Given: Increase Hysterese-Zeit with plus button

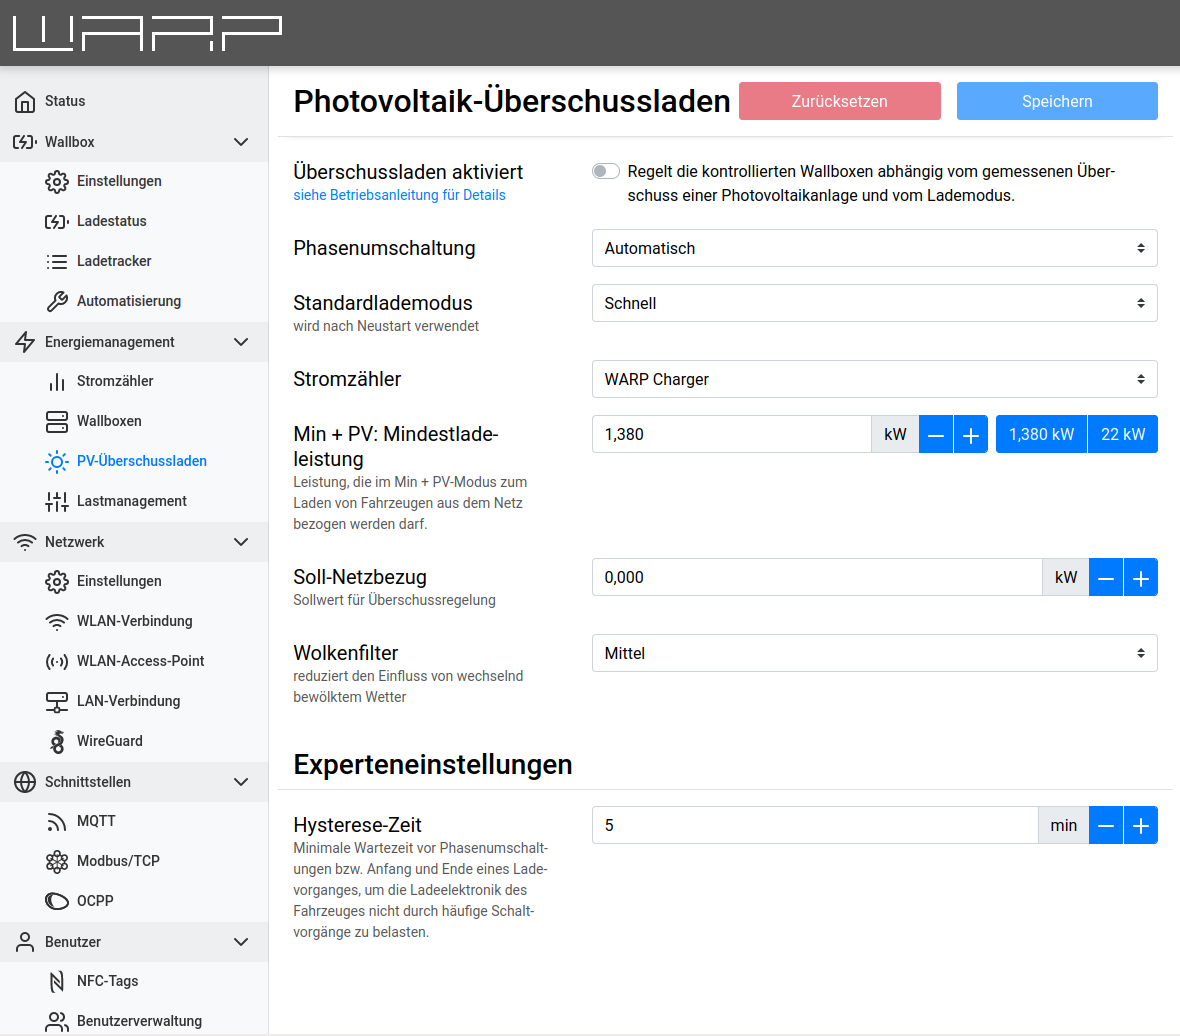Looking at the screenshot, I should 1140,826.
